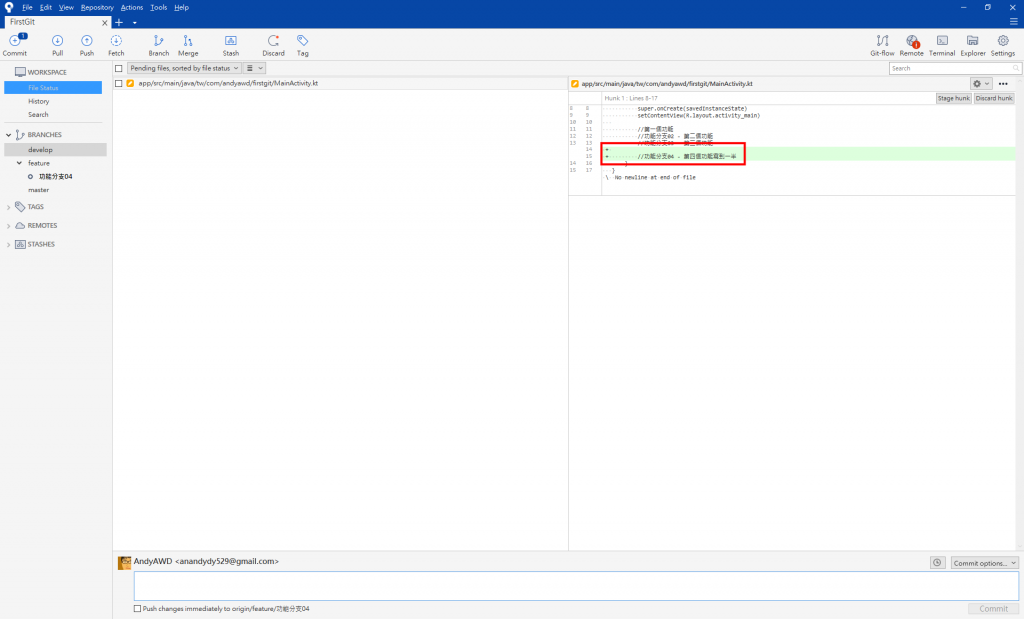Click the Sourcetree logo icon
This screenshot has width=1024, height=619.
click(x=8, y=7)
